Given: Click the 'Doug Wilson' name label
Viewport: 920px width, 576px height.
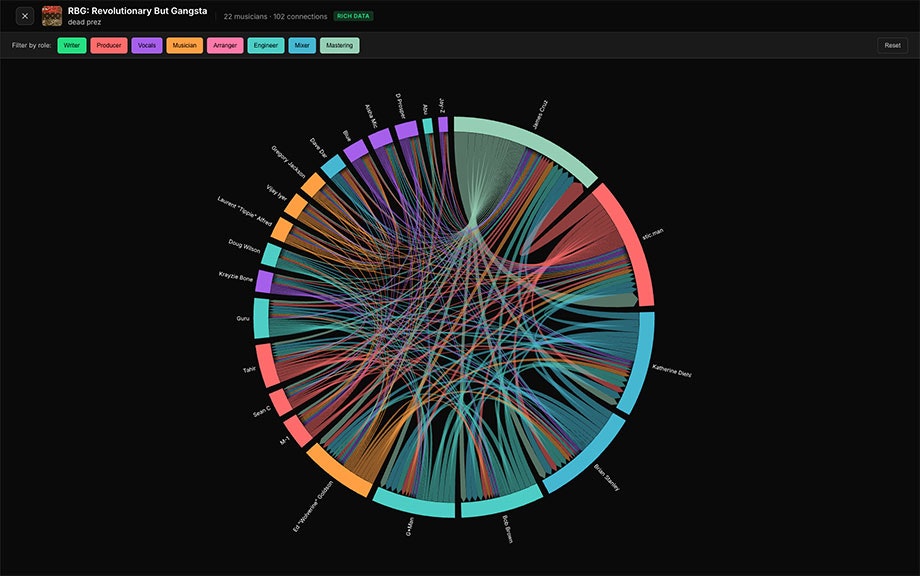Looking at the screenshot, I should tap(244, 246).
